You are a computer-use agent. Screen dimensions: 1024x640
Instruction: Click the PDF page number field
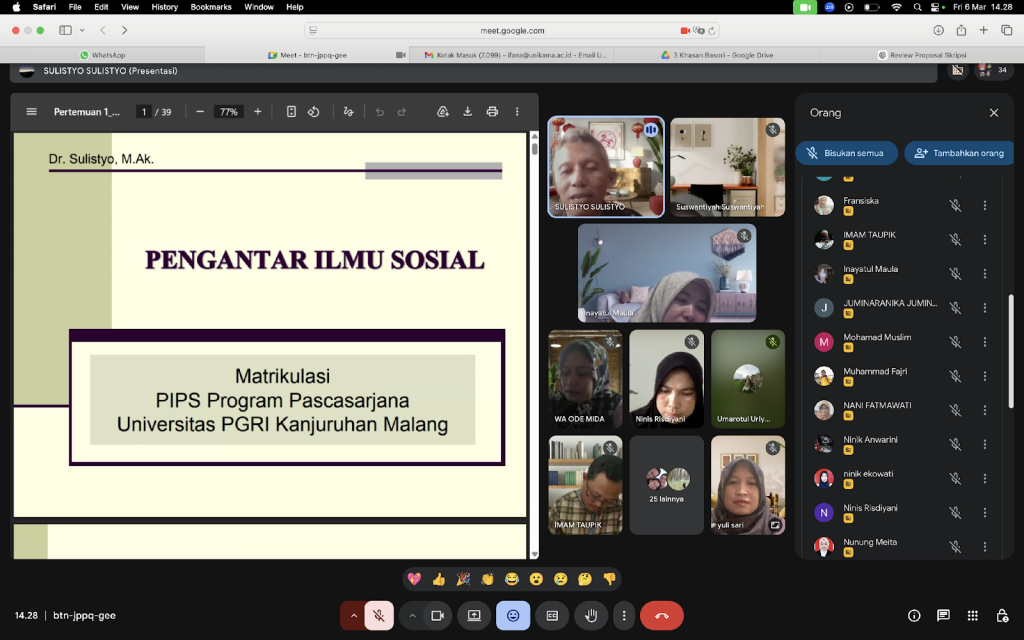(x=143, y=112)
